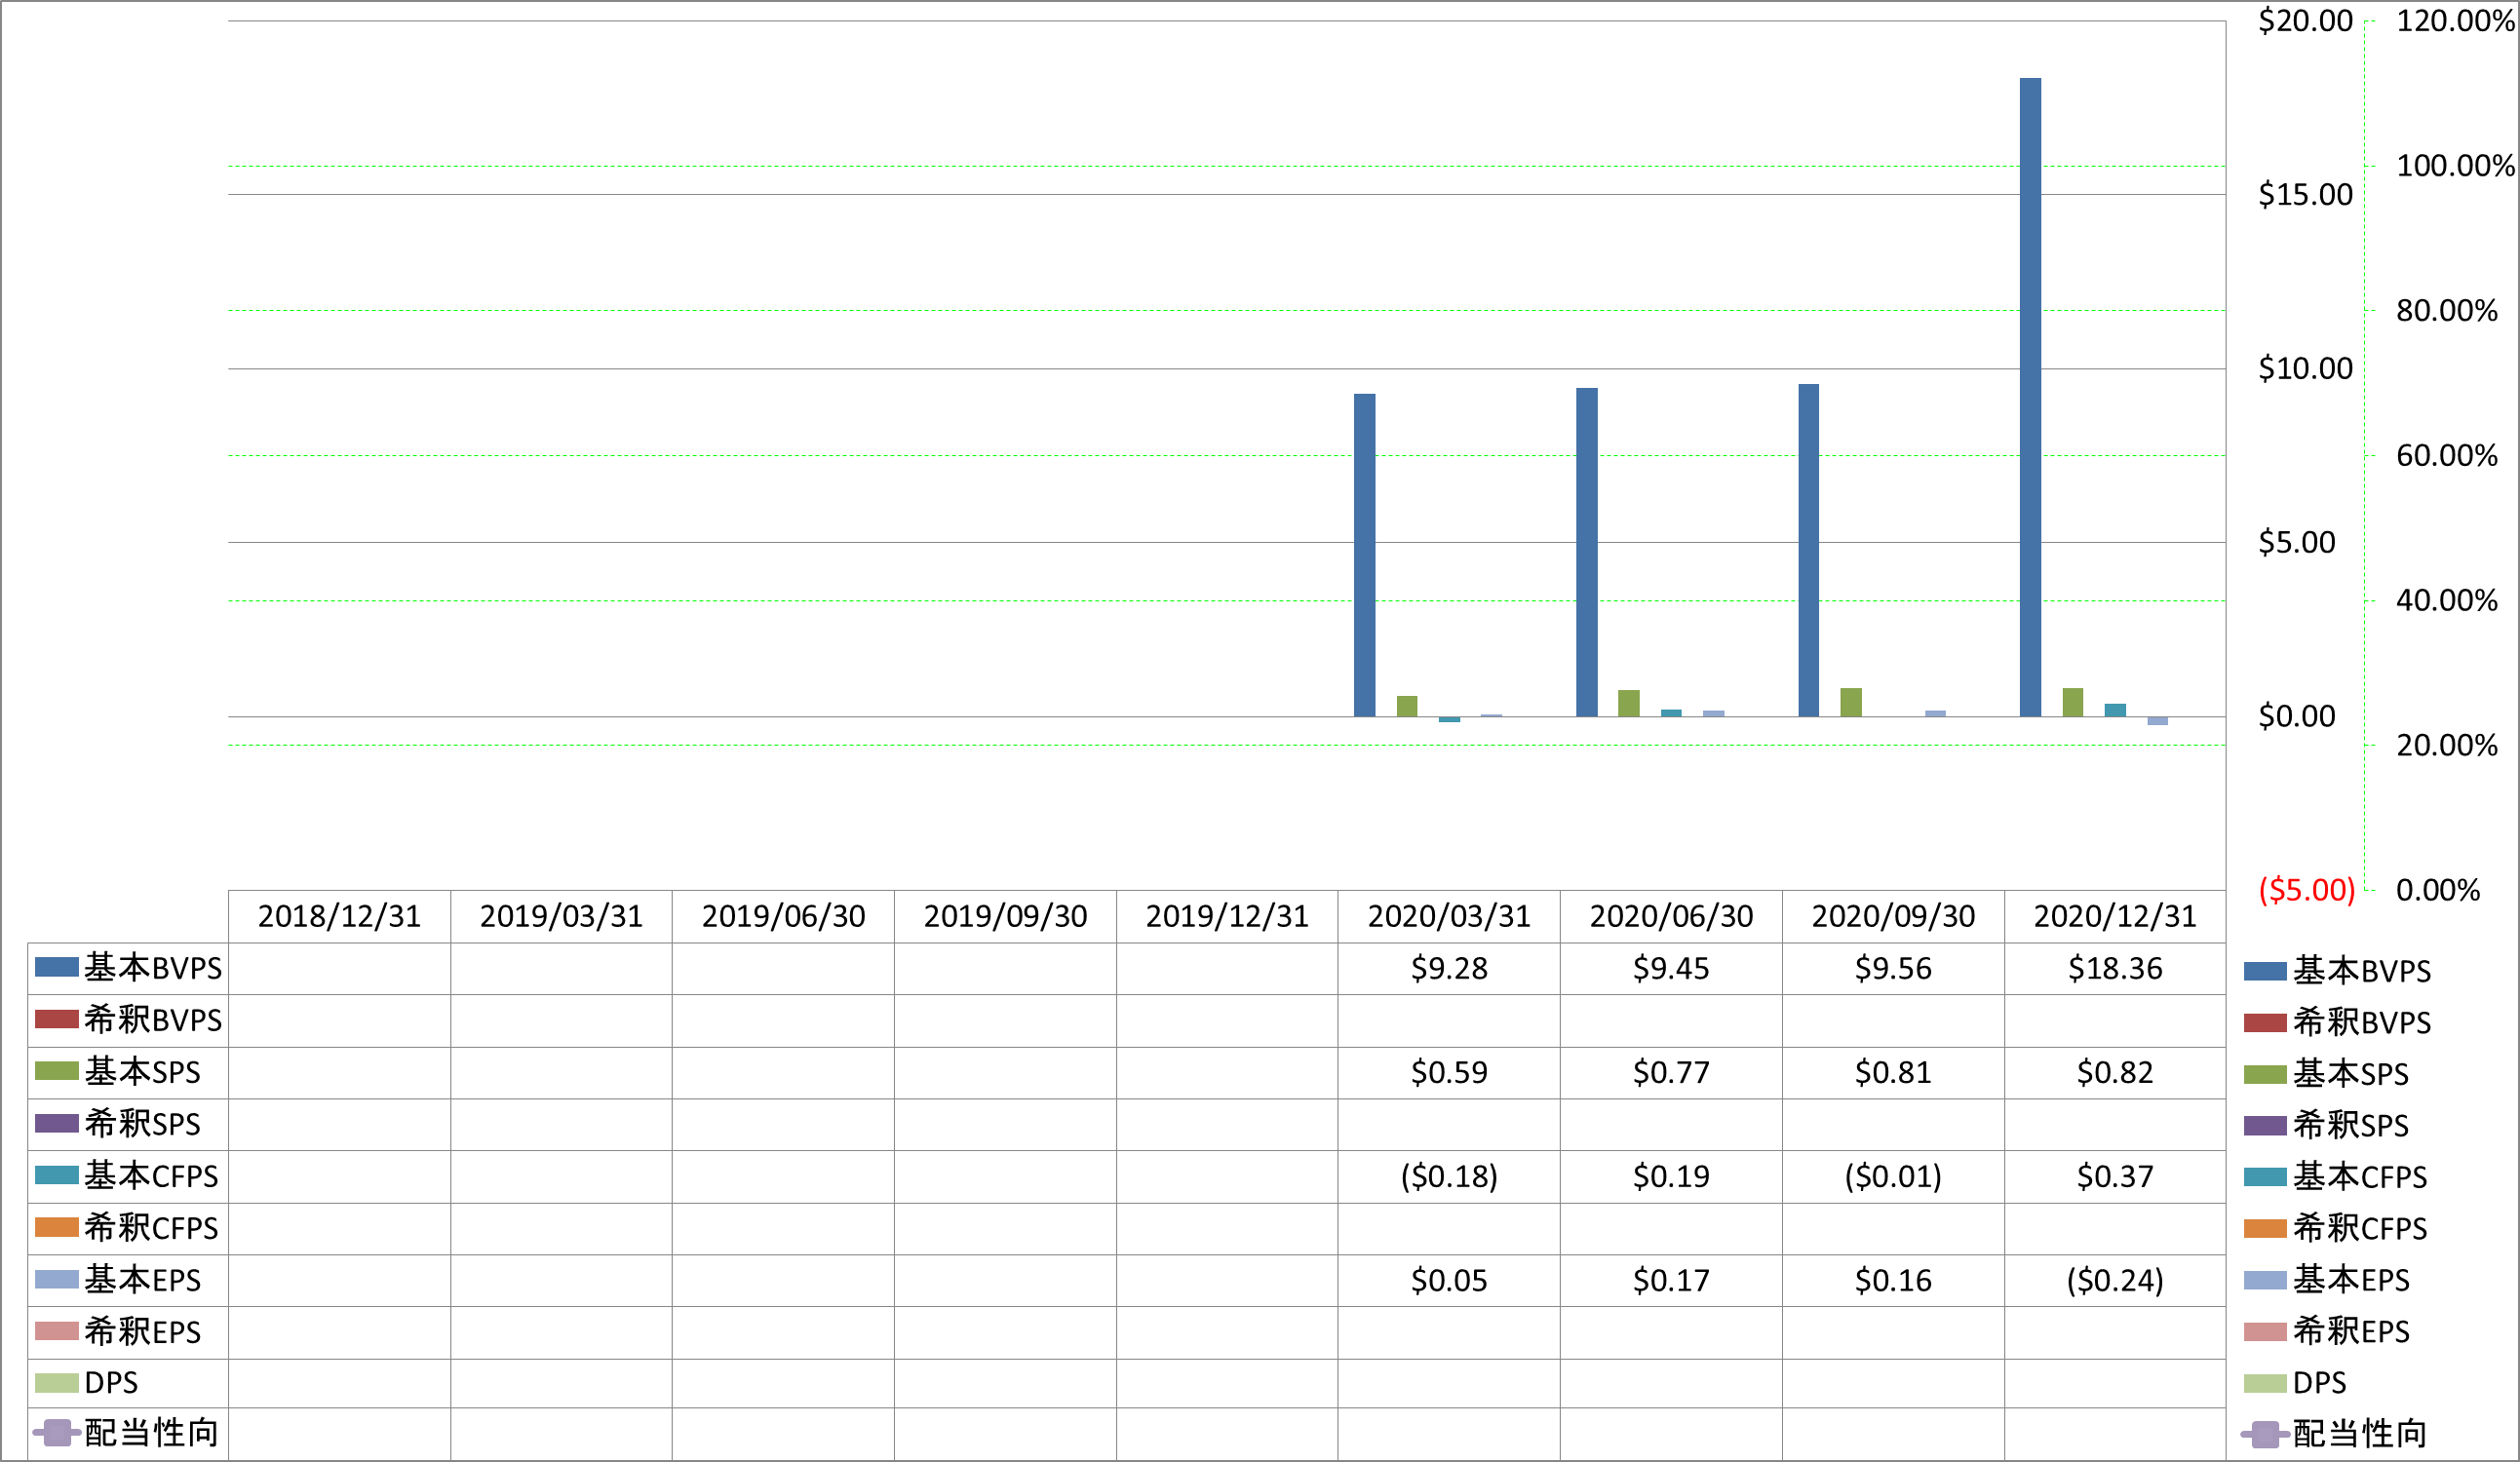Click the 希釈BVPS red swatch in left legend

tap(56, 1019)
